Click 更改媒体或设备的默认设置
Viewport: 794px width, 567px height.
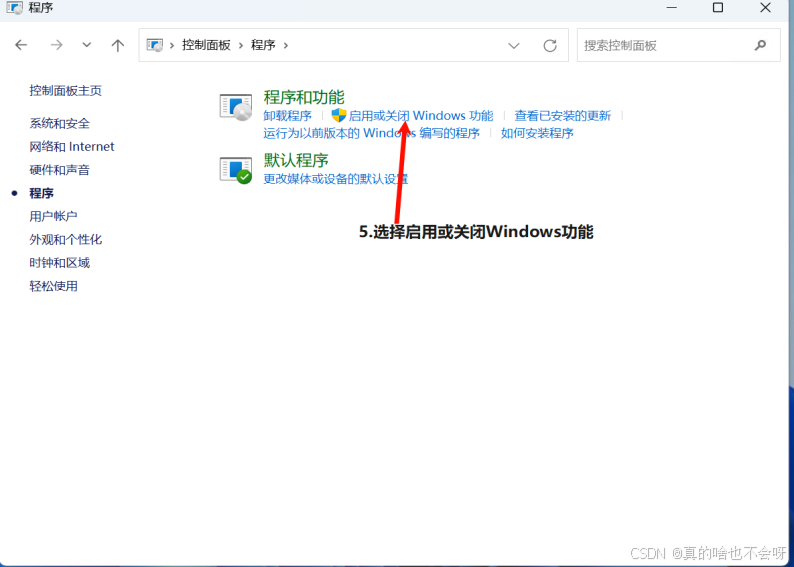point(335,179)
